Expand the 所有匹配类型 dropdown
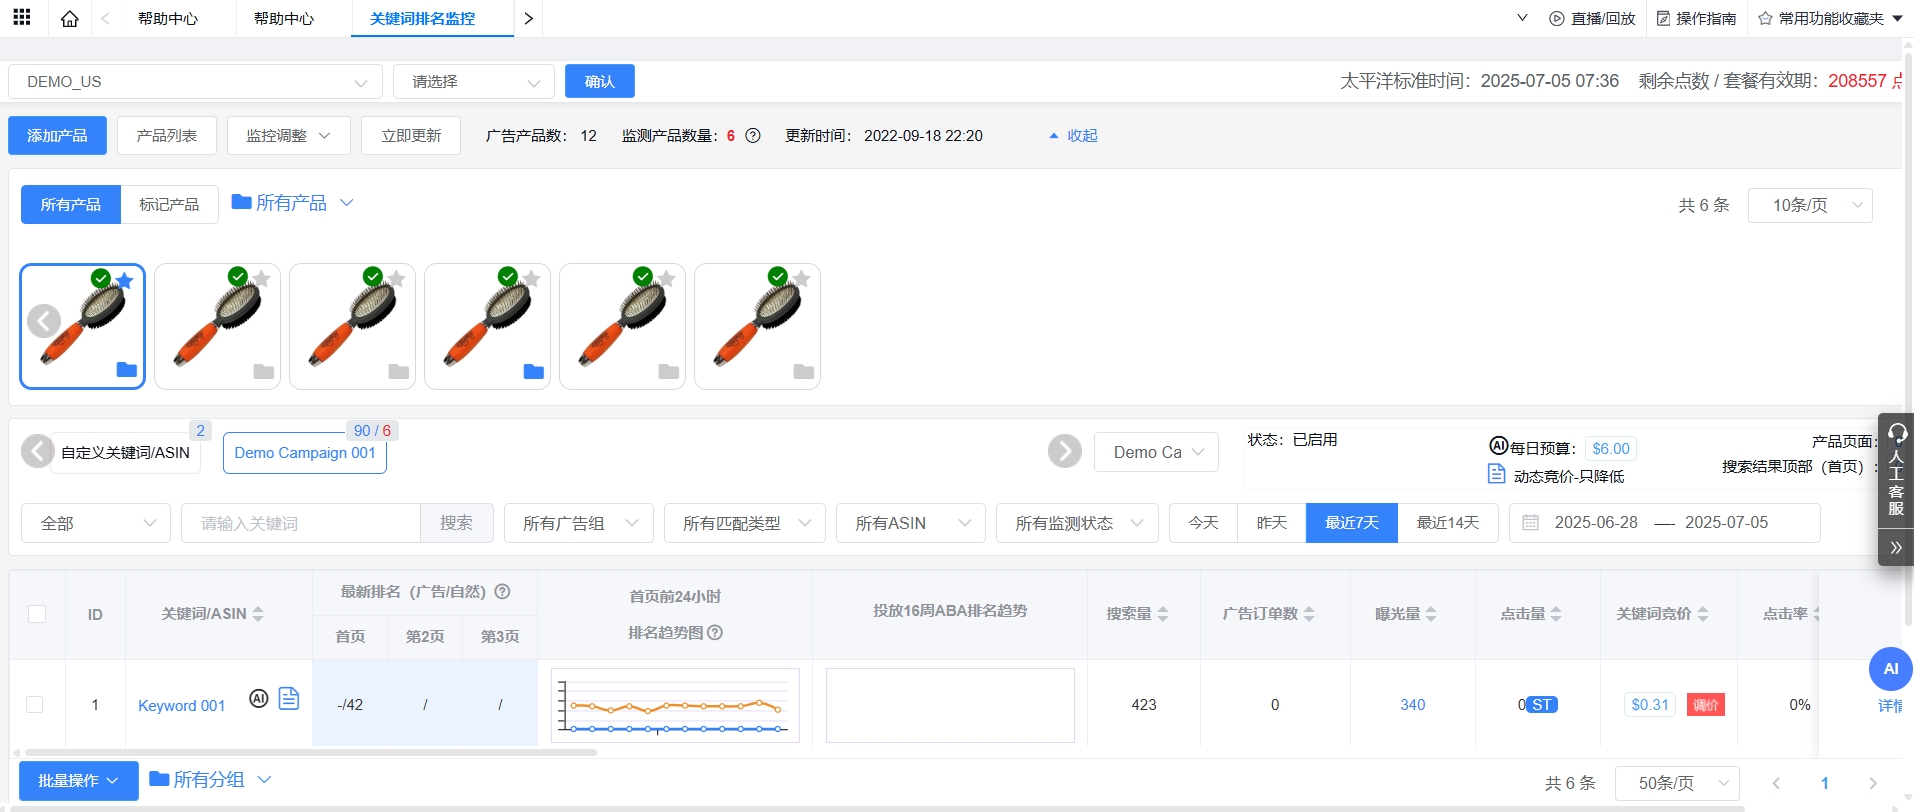The height and width of the screenshot is (812, 1914). click(x=744, y=524)
